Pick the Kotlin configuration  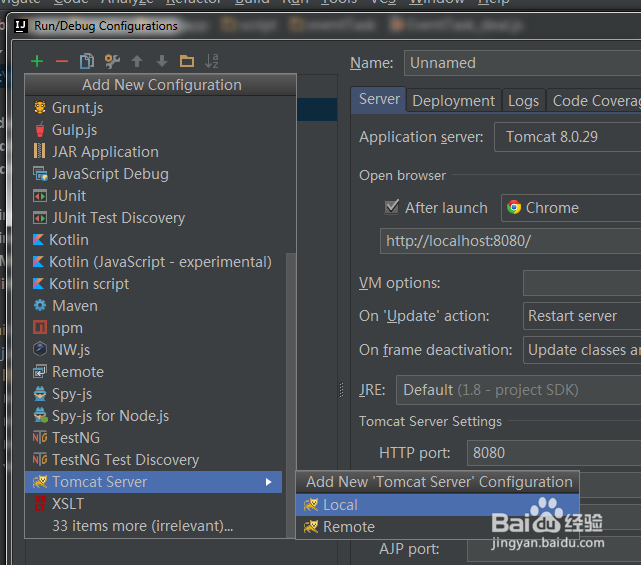155,240
